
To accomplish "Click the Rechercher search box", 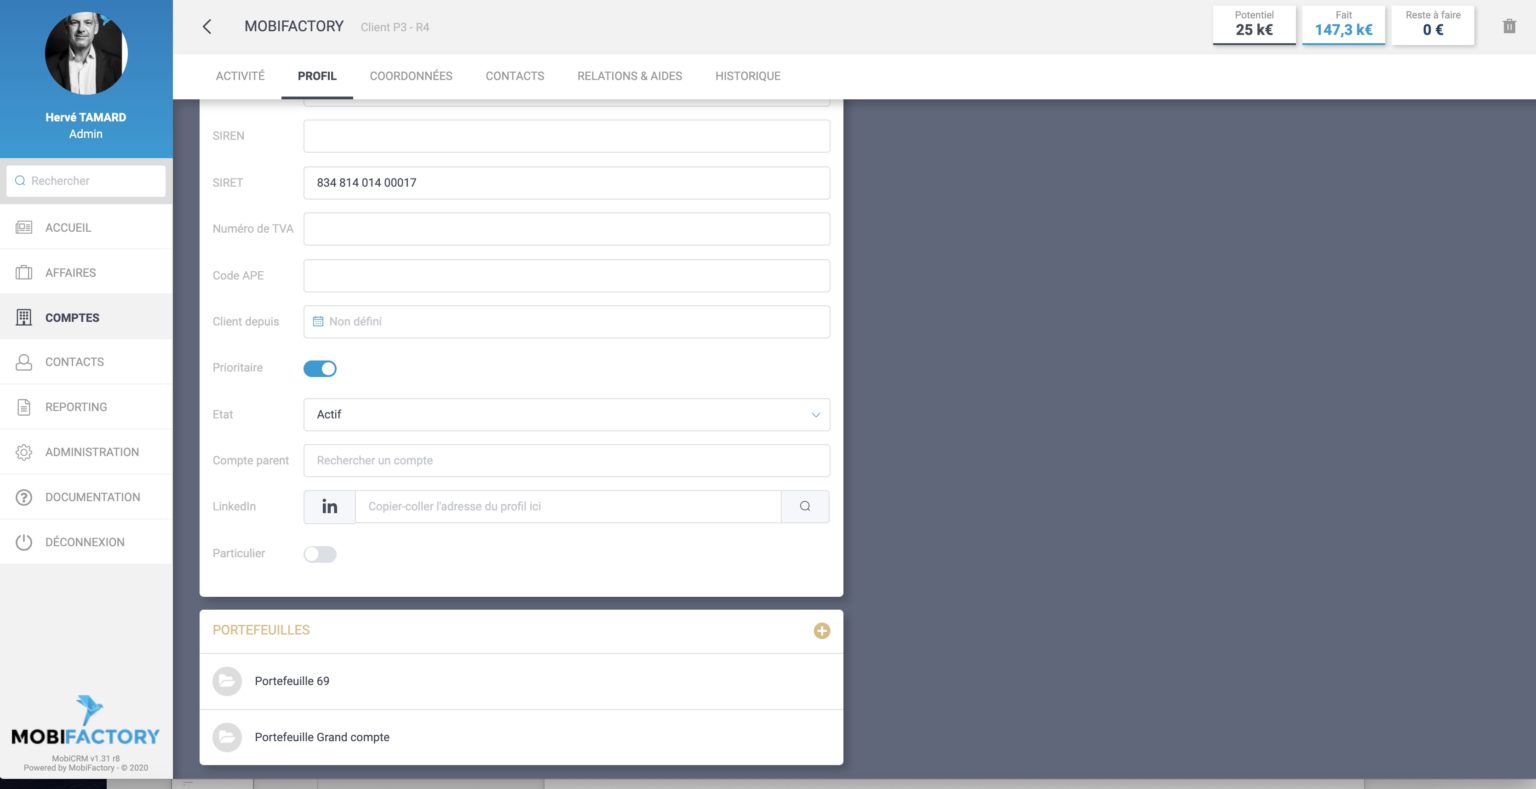I will [86, 181].
